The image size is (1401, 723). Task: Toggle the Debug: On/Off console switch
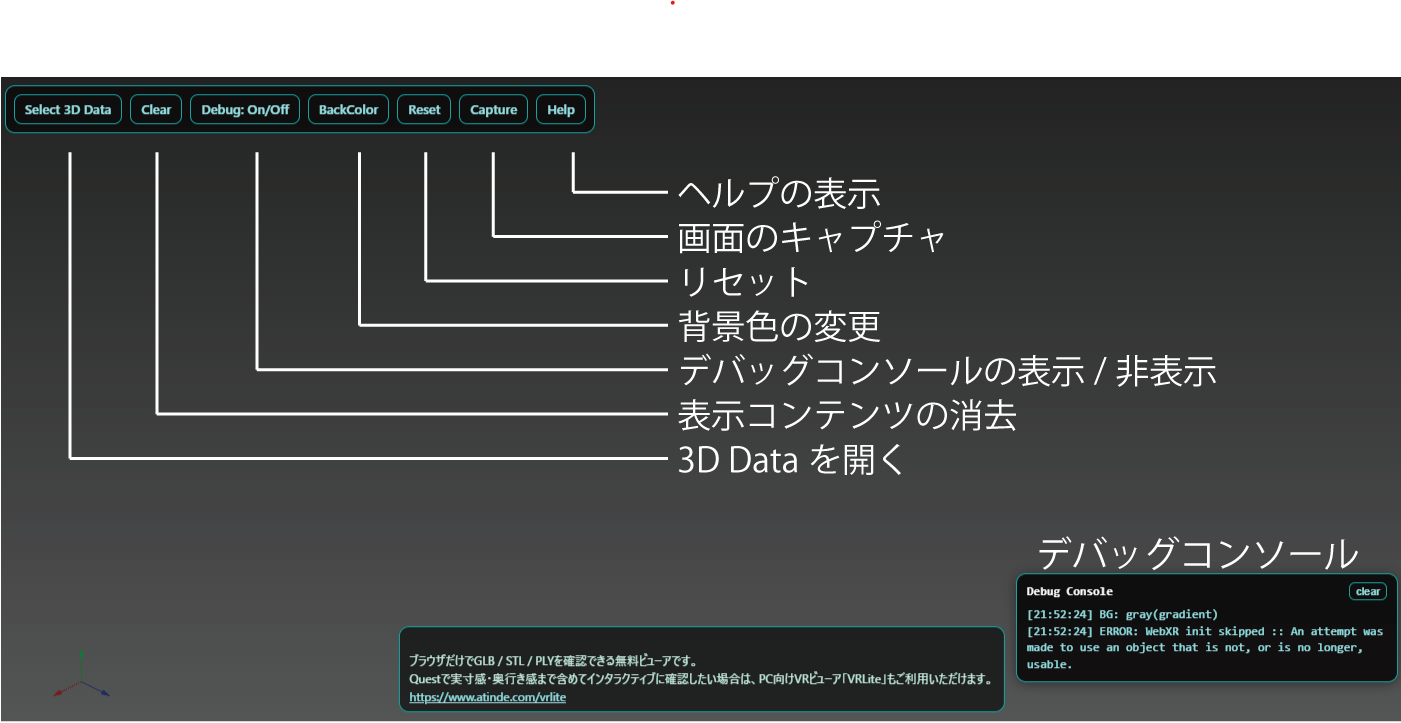(x=245, y=110)
